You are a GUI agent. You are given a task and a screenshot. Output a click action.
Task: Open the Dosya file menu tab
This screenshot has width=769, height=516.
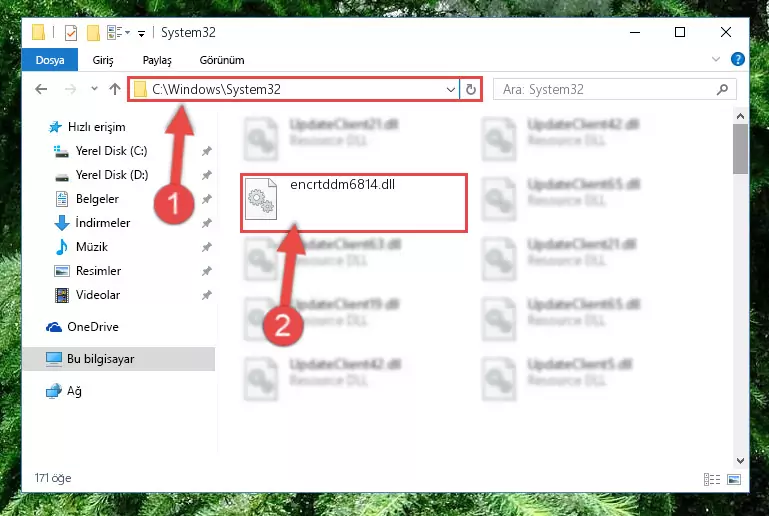coord(50,60)
